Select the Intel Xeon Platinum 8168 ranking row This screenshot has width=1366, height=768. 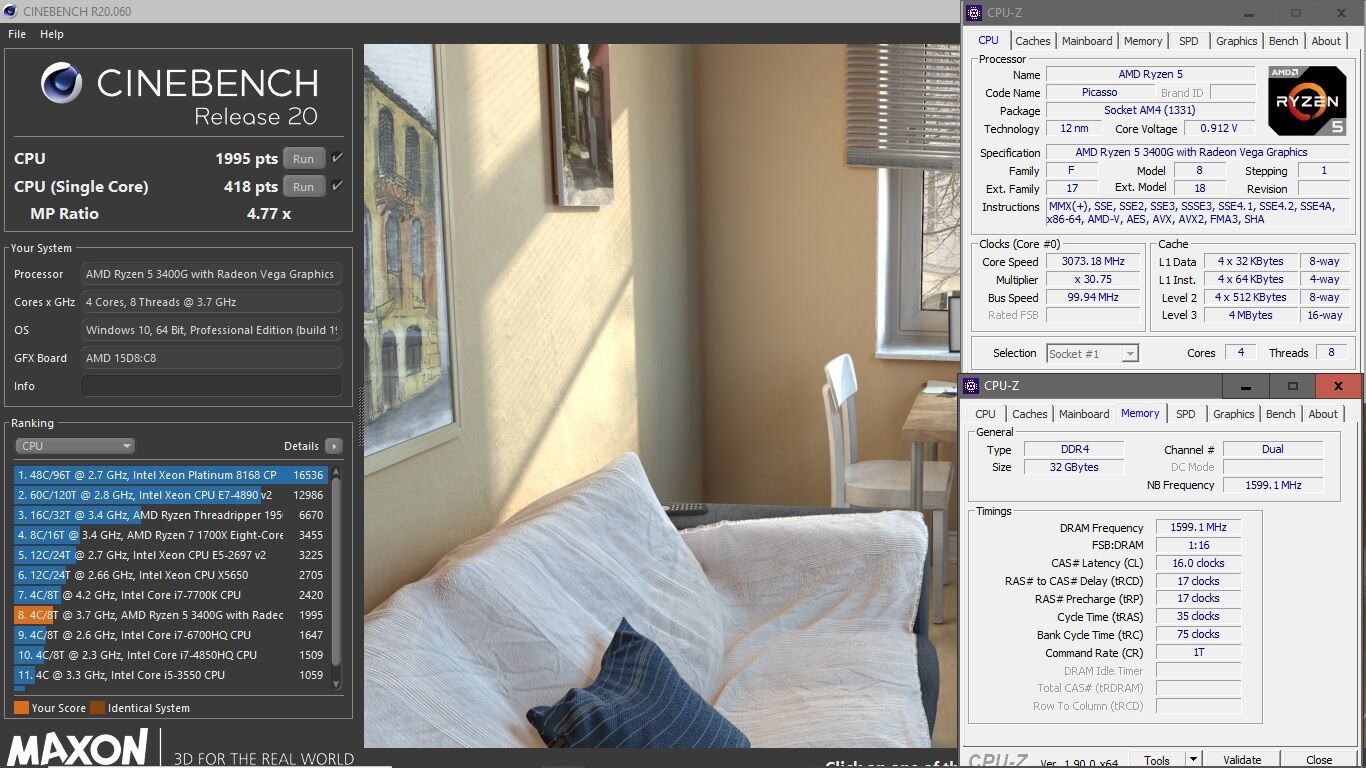tap(171, 475)
